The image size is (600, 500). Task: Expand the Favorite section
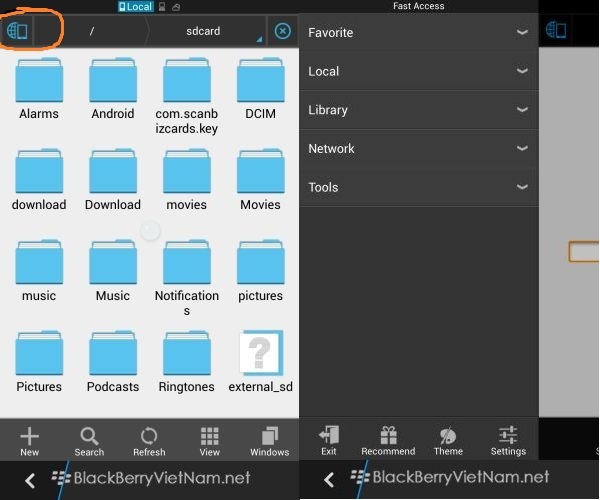[419, 33]
